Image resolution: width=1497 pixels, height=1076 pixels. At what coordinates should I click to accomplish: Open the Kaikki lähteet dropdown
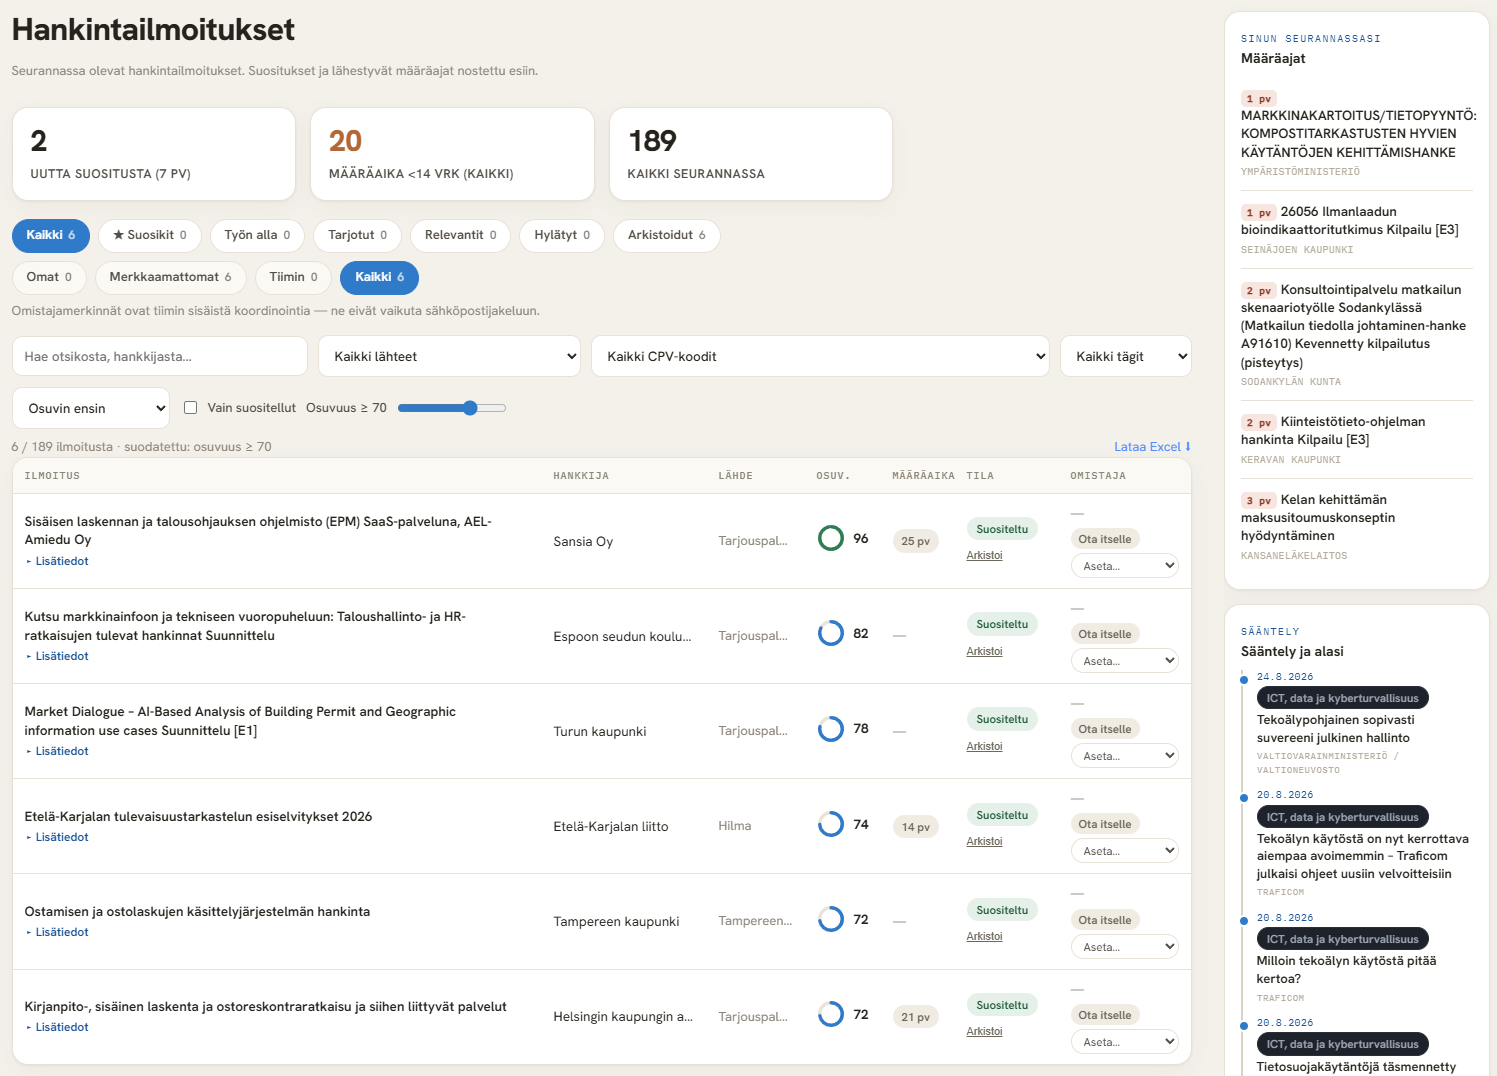tap(449, 356)
